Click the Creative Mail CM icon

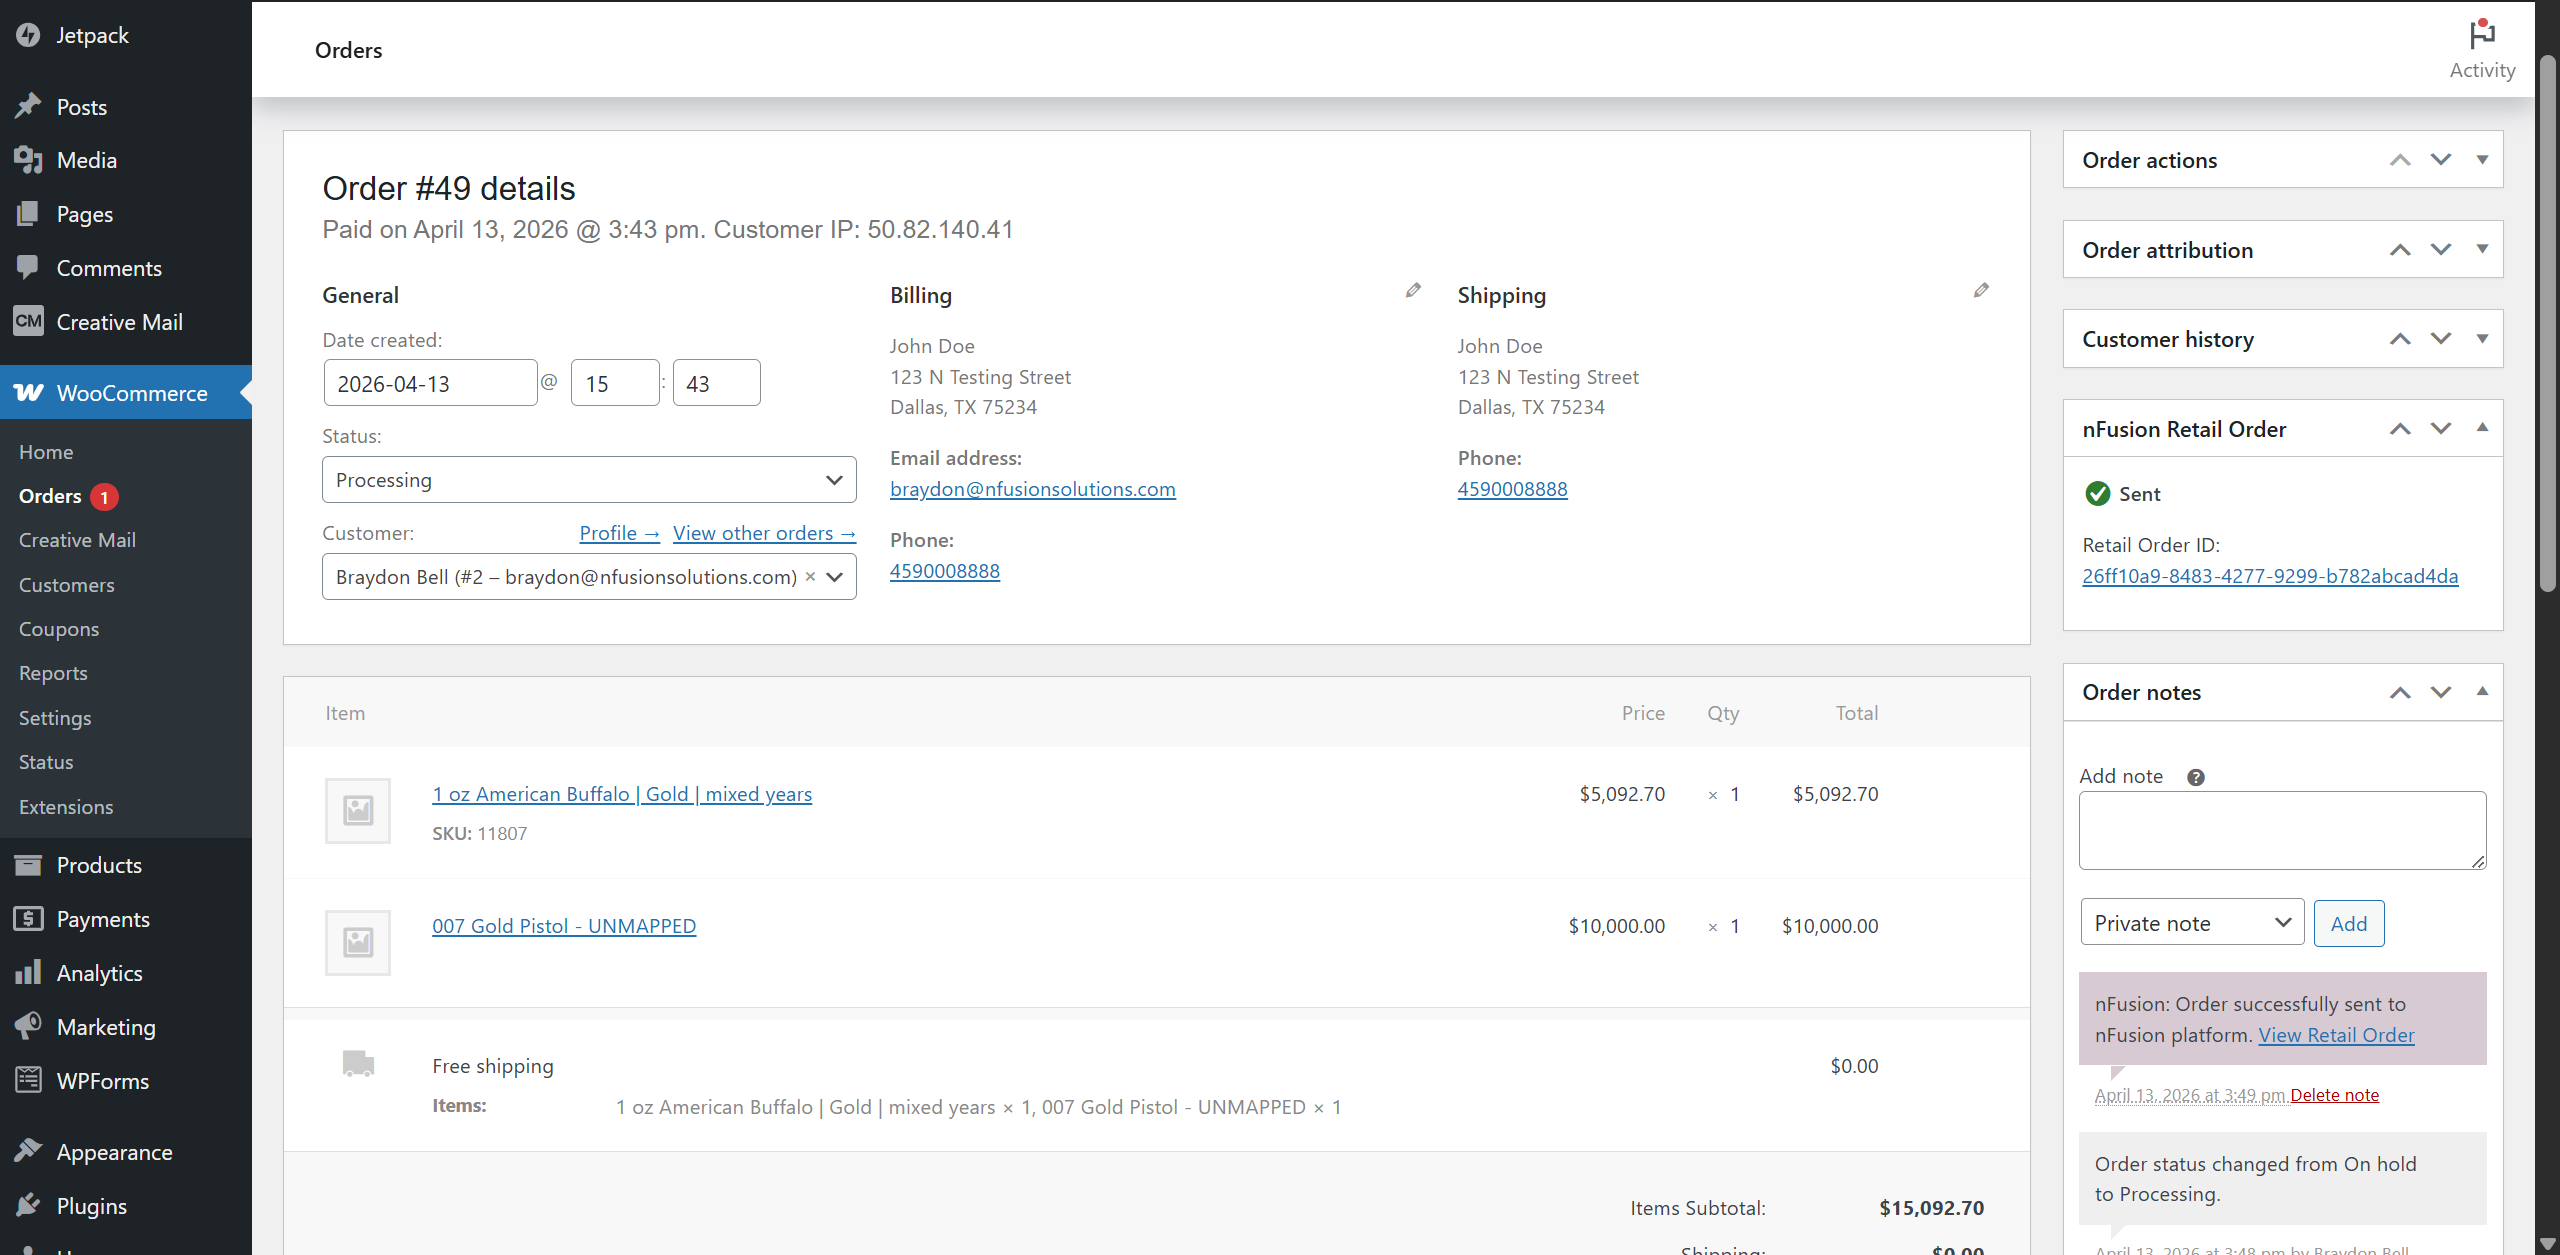tap(28, 321)
